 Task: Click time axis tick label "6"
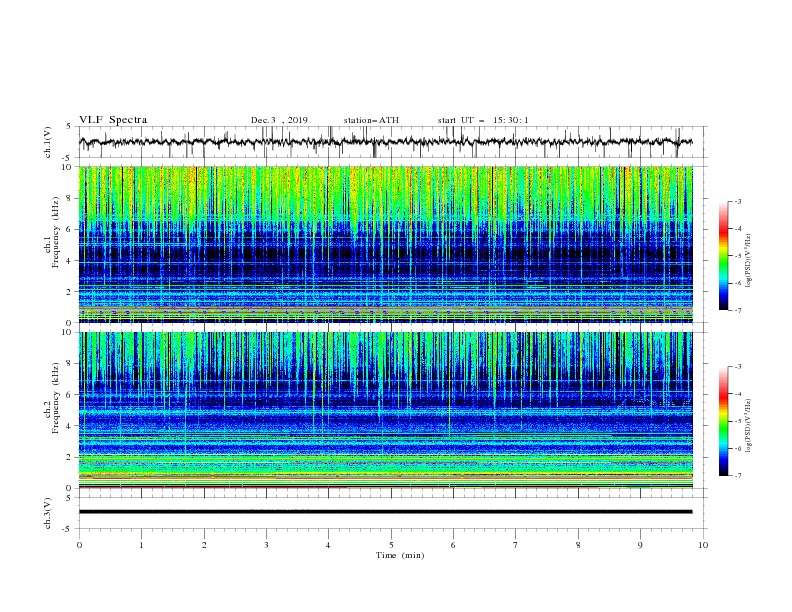[454, 545]
